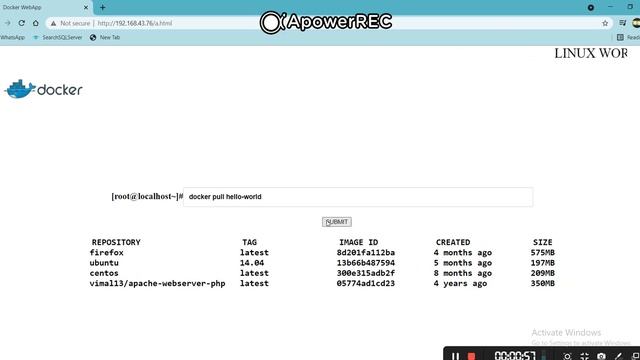640x360 pixels.
Task: Click the firefox repository name
Action: tap(107, 253)
